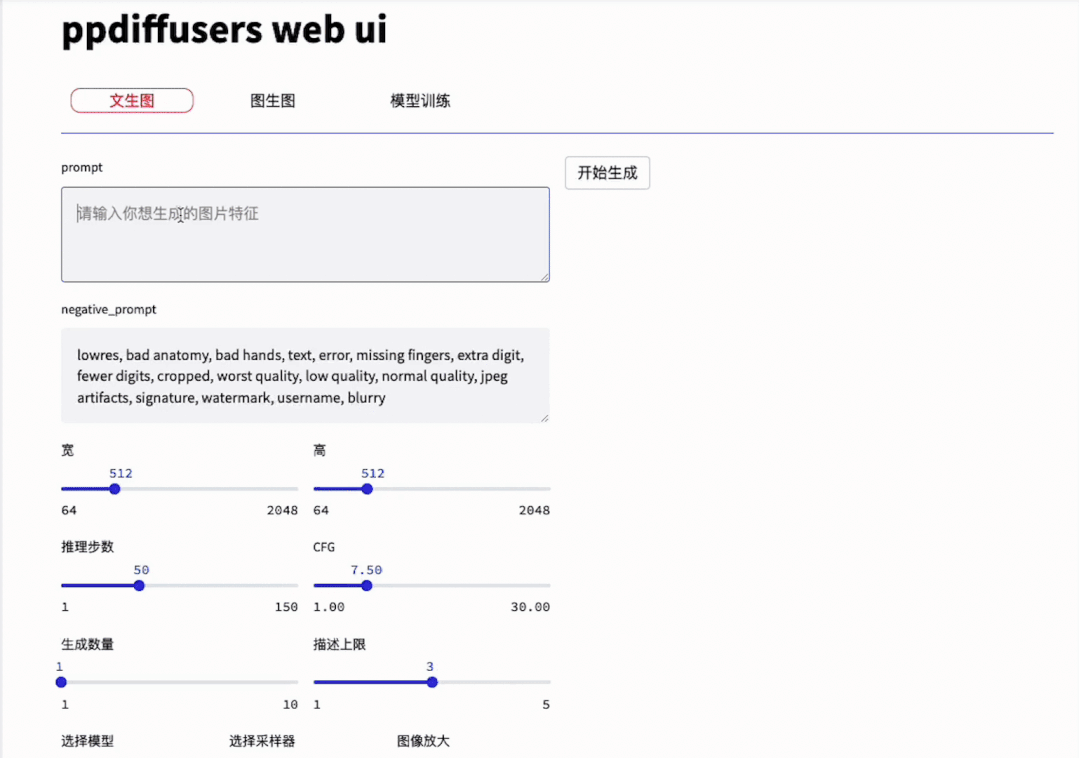Click the 开始生成 button

pyautogui.click(x=607, y=172)
